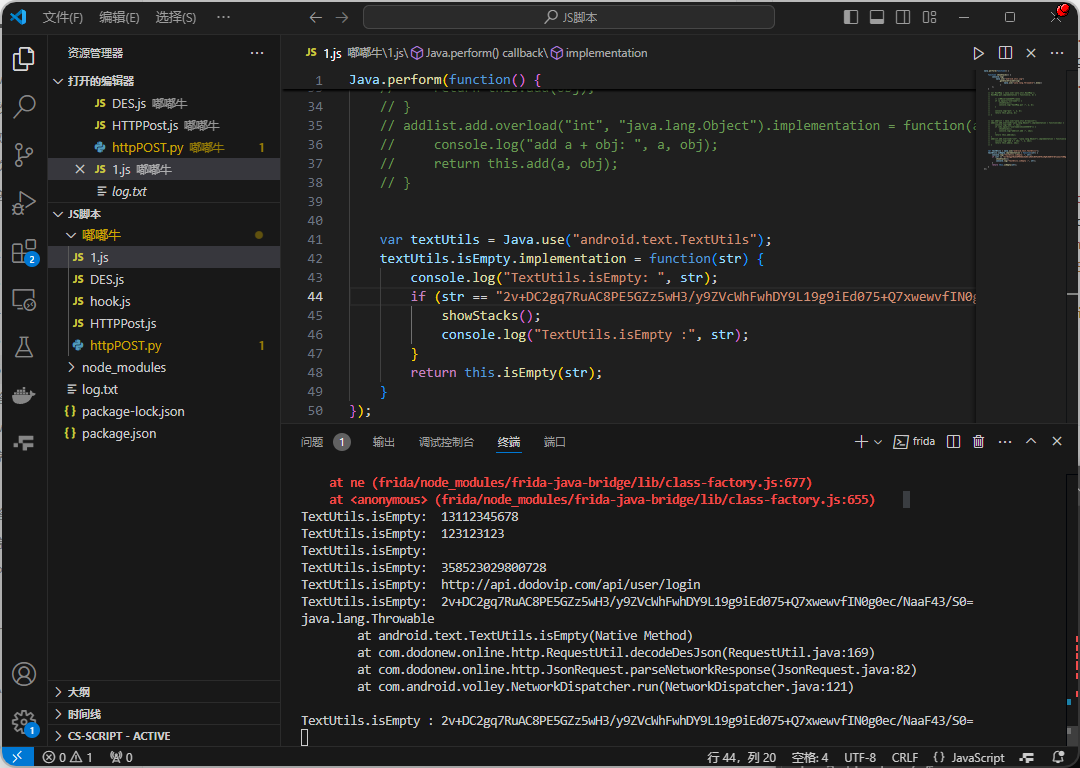Toggle the primary sidebar layout button
The height and width of the screenshot is (768, 1080).
click(x=851, y=17)
